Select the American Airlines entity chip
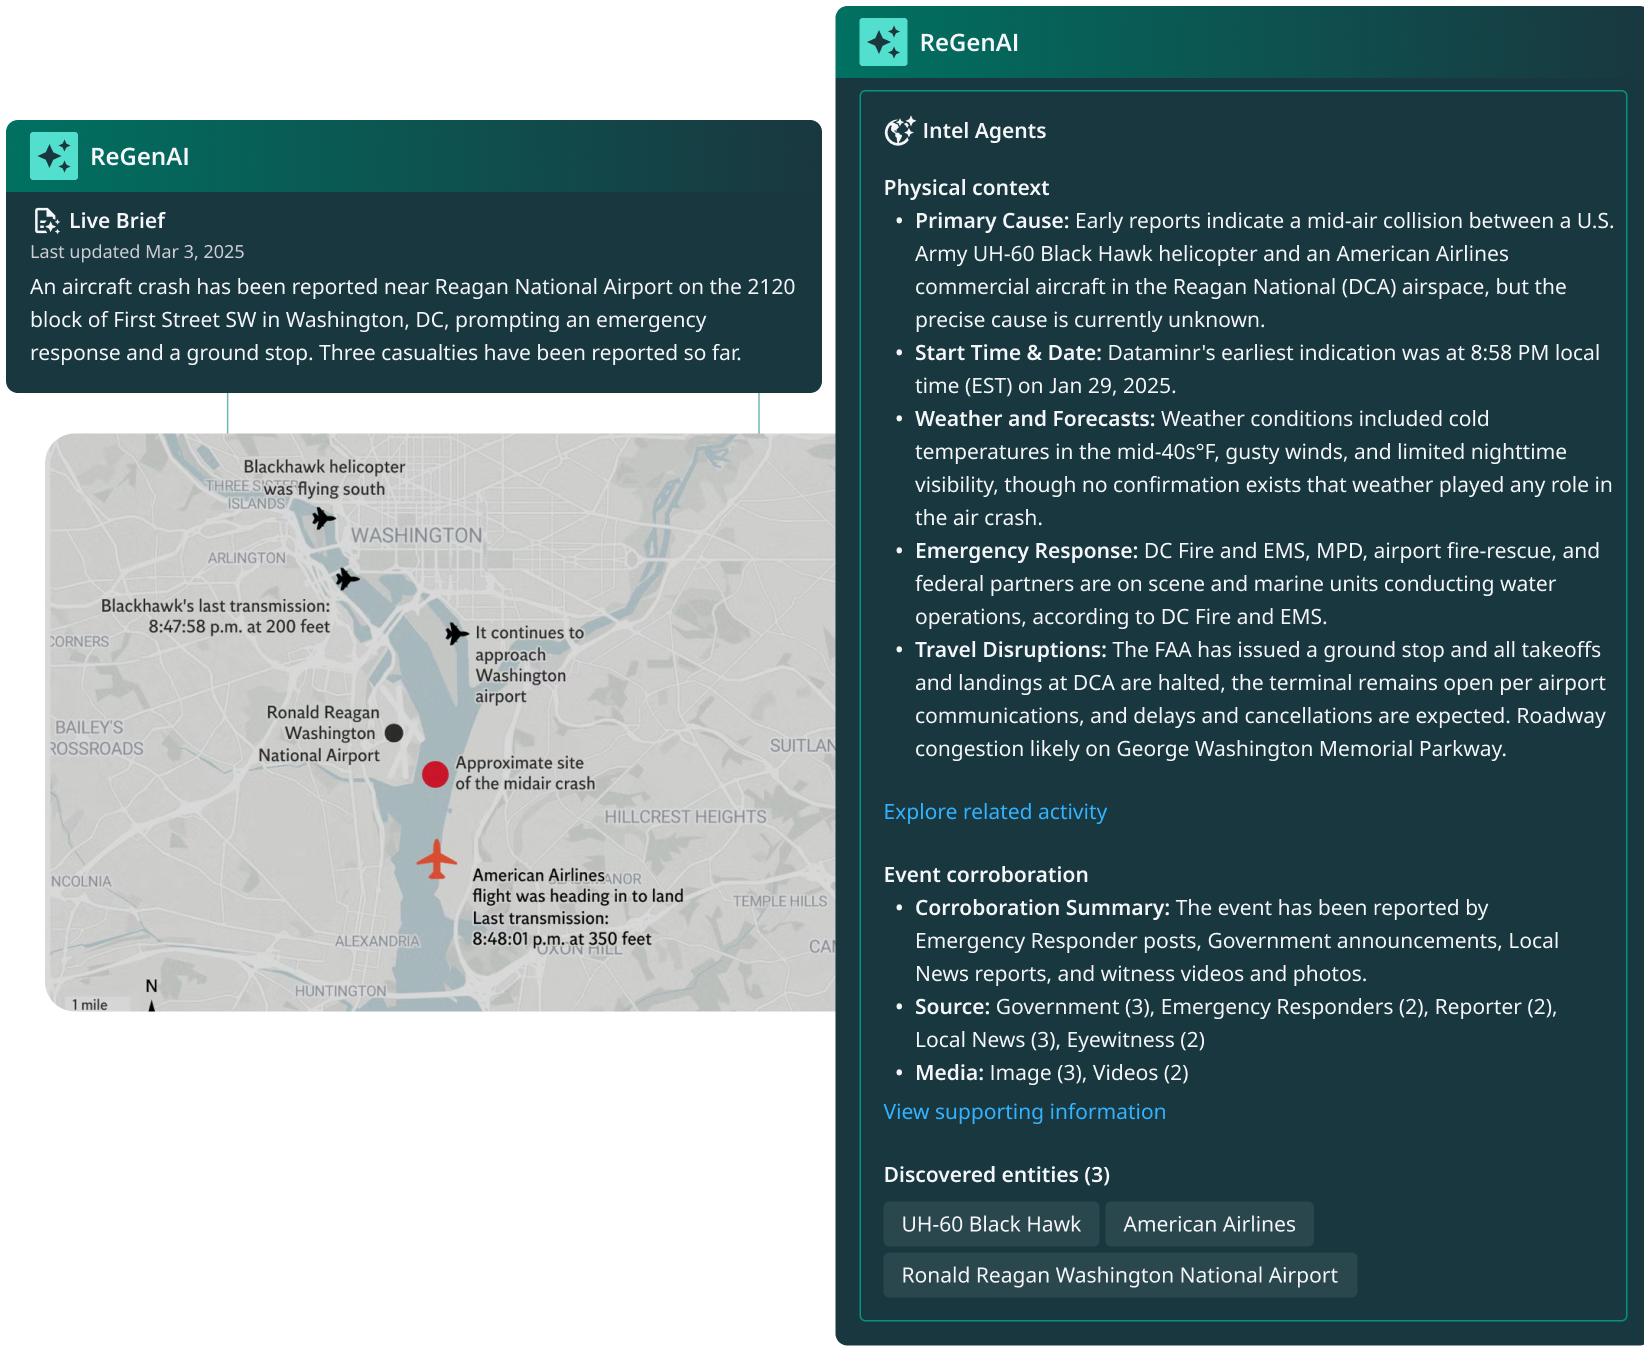Image resolution: width=1644 pixels, height=1350 pixels. (1209, 1224)
